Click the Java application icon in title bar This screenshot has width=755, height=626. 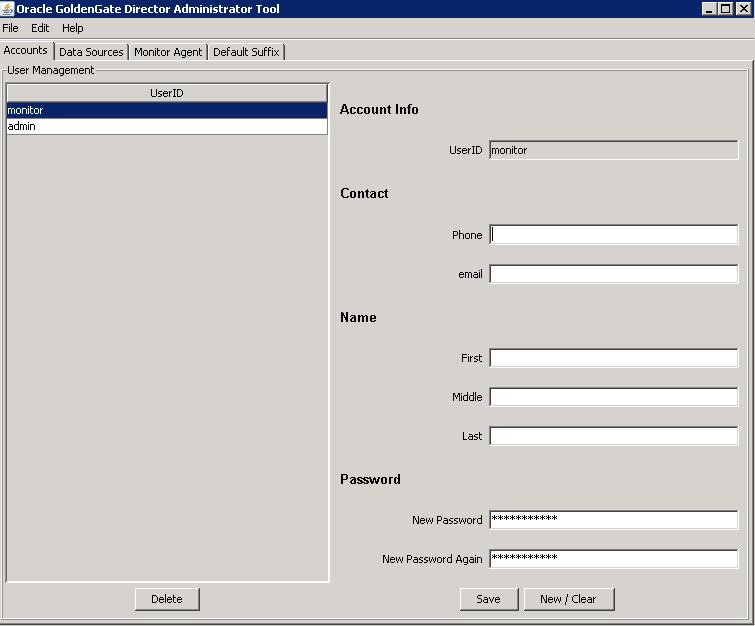tap(8, 9)
